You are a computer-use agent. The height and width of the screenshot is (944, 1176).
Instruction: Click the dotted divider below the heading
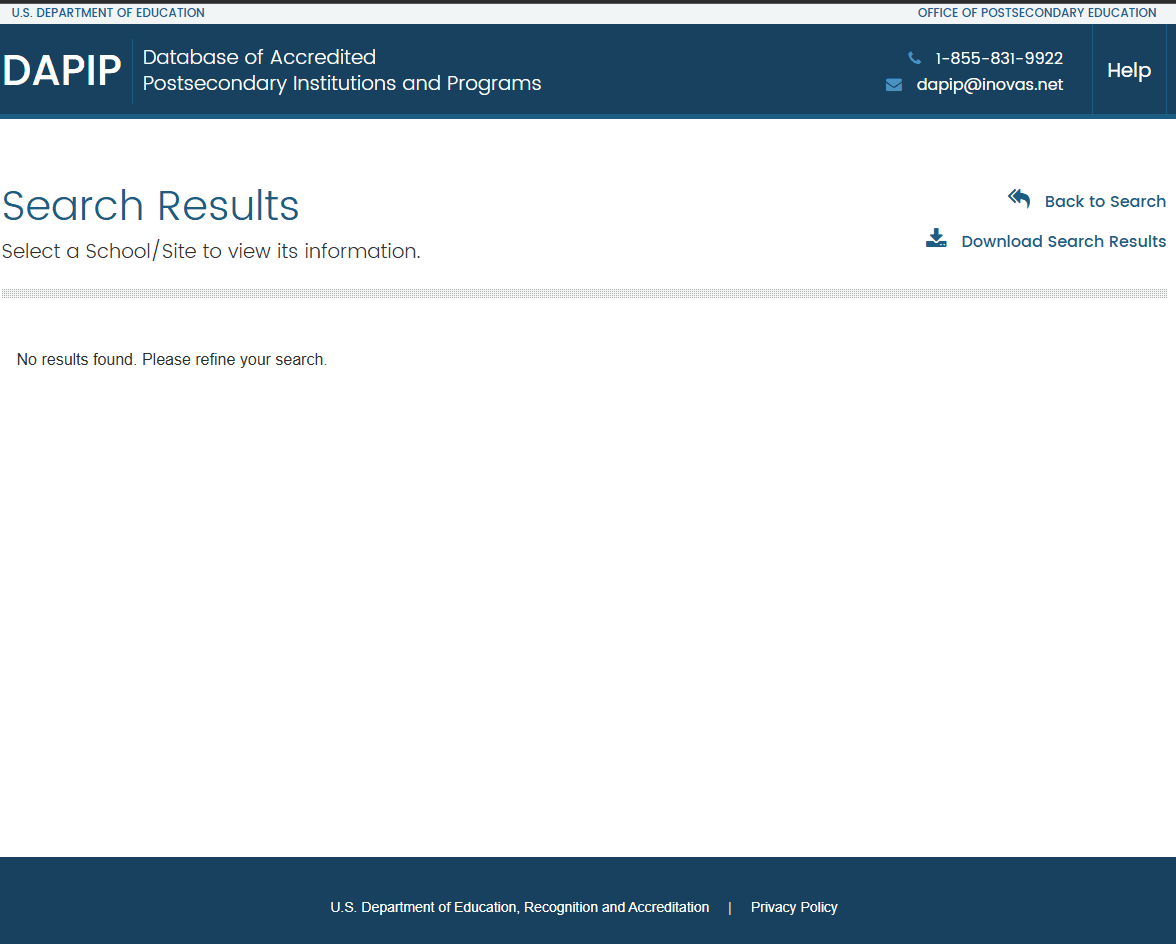pyautogui.click(x=584, y=293)
